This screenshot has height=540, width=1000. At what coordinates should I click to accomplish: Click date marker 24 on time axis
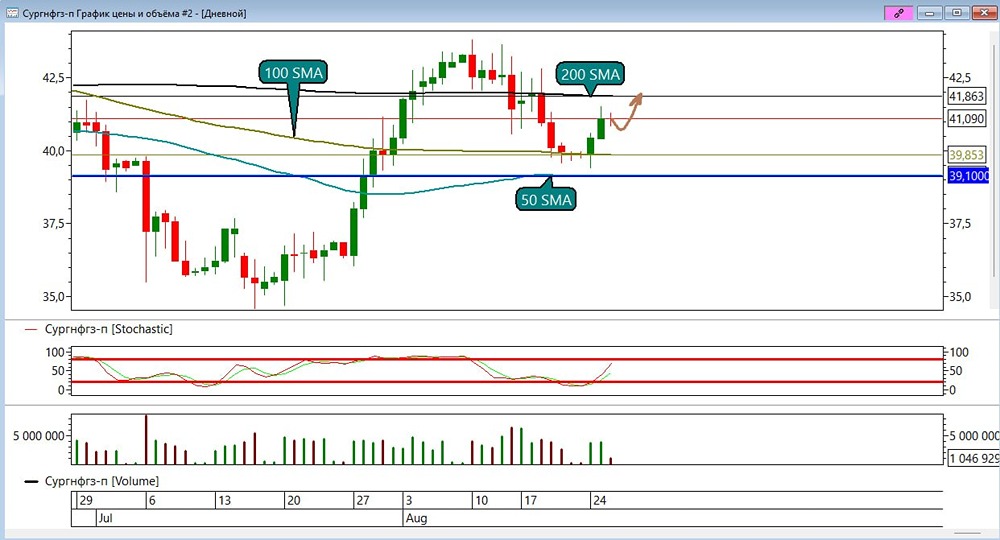[x=599, y=500]
